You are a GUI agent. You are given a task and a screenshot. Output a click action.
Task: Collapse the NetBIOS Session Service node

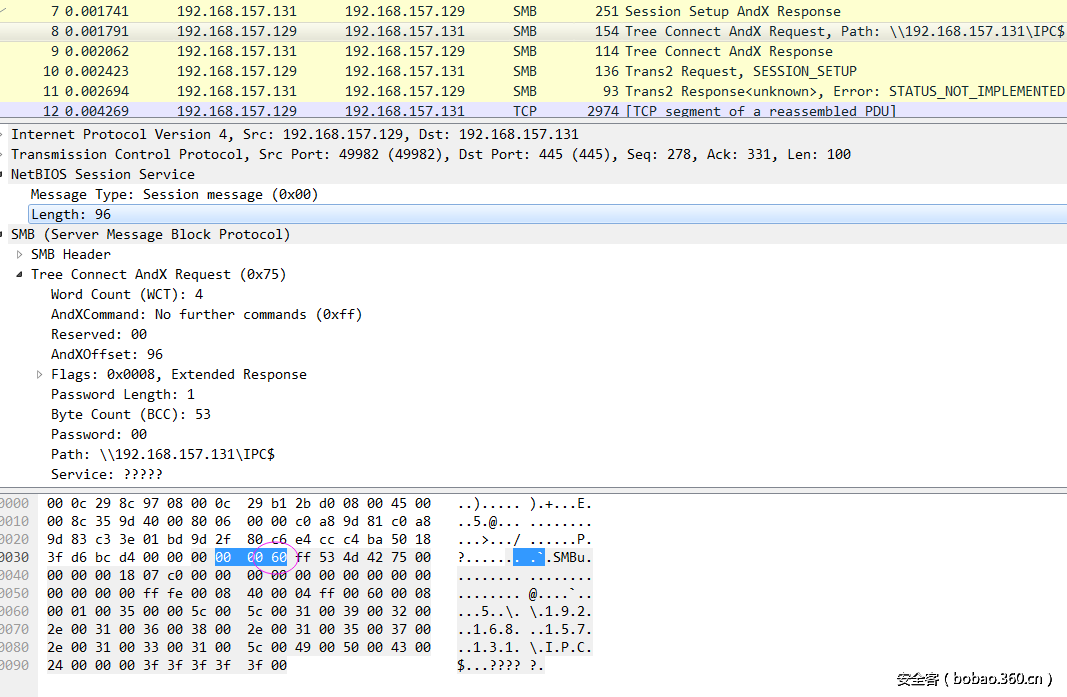tap(4, 175)
